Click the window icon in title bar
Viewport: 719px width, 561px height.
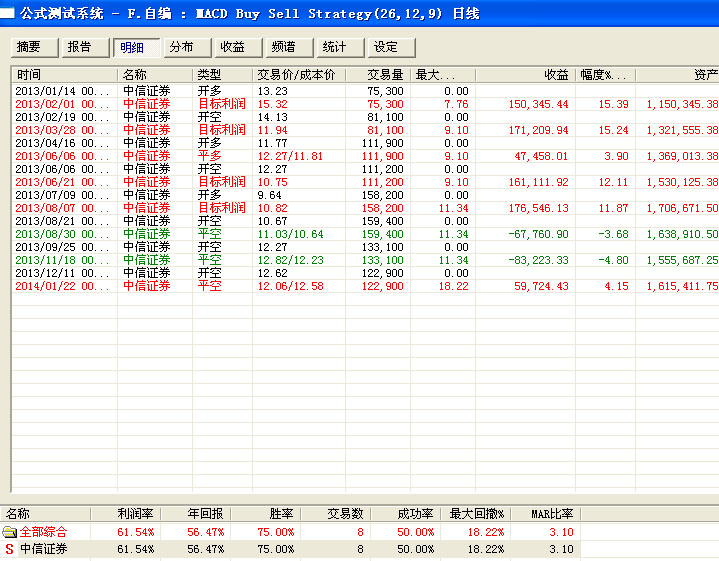coord(7,12)
